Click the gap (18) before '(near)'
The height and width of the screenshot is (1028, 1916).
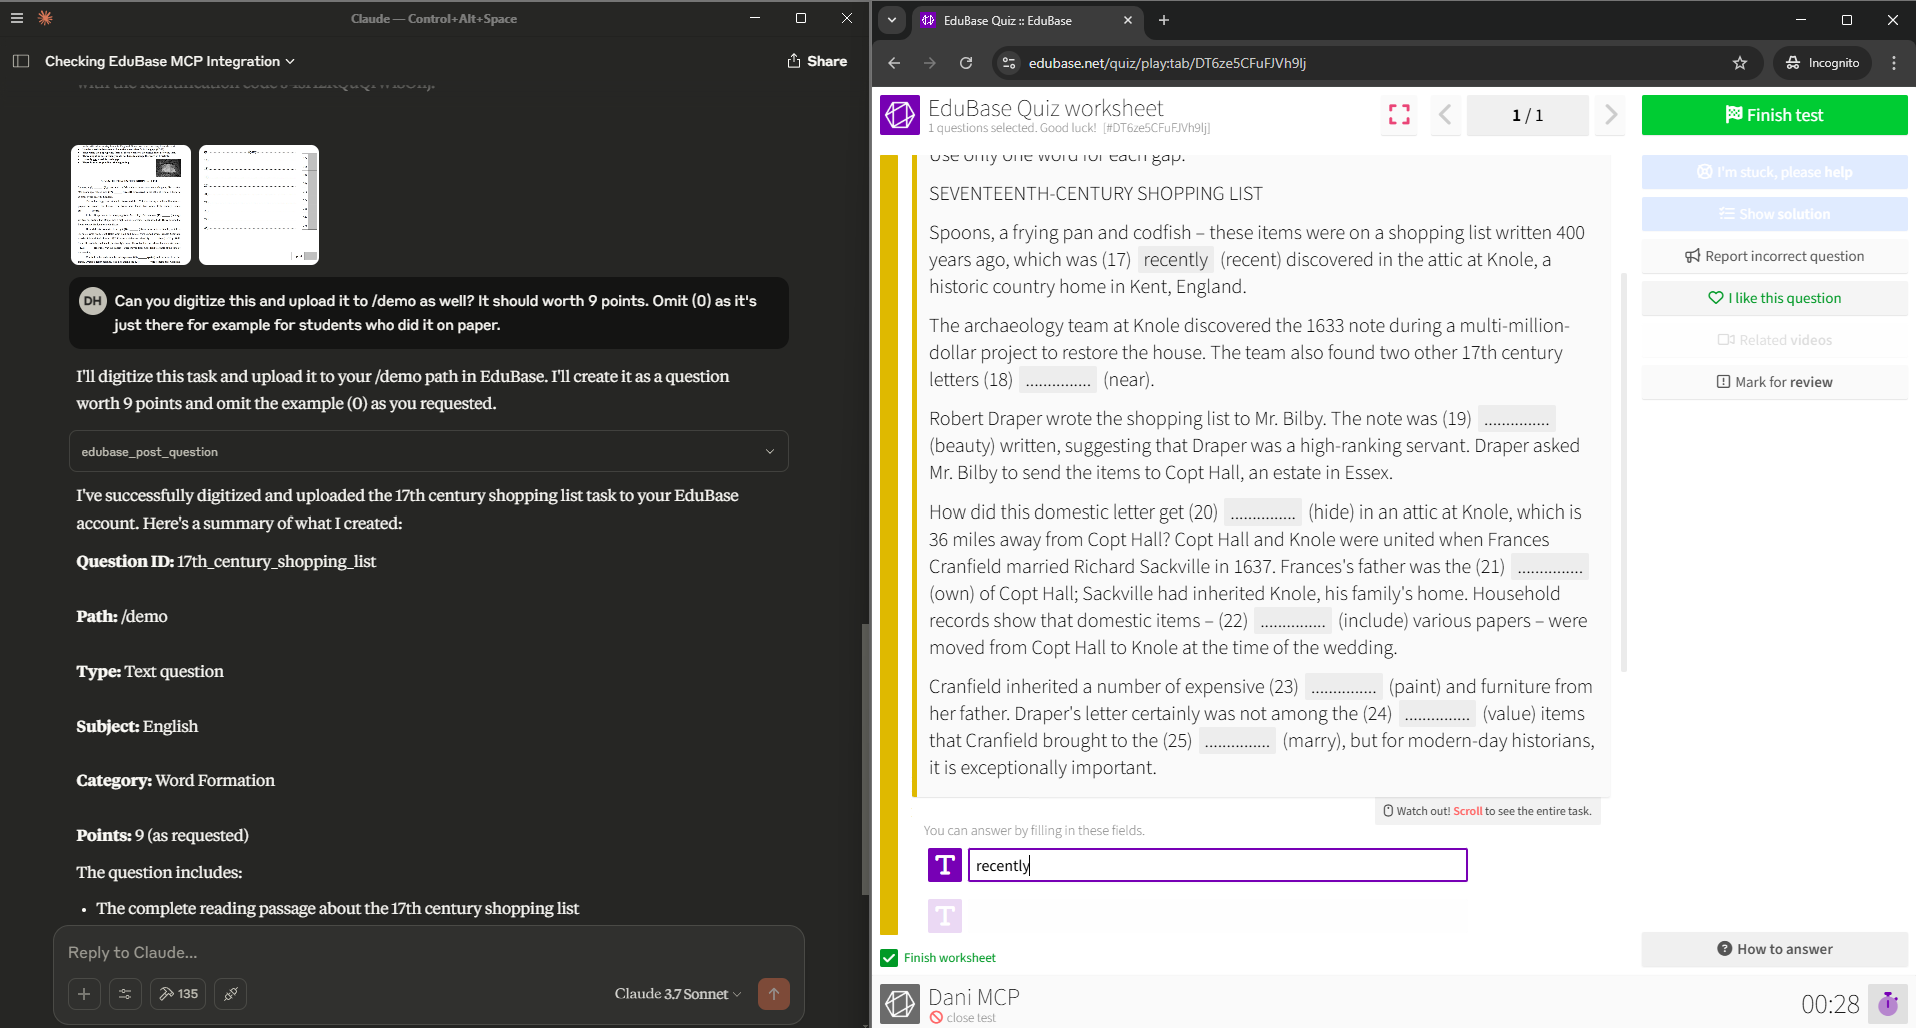click(1057, 380)
